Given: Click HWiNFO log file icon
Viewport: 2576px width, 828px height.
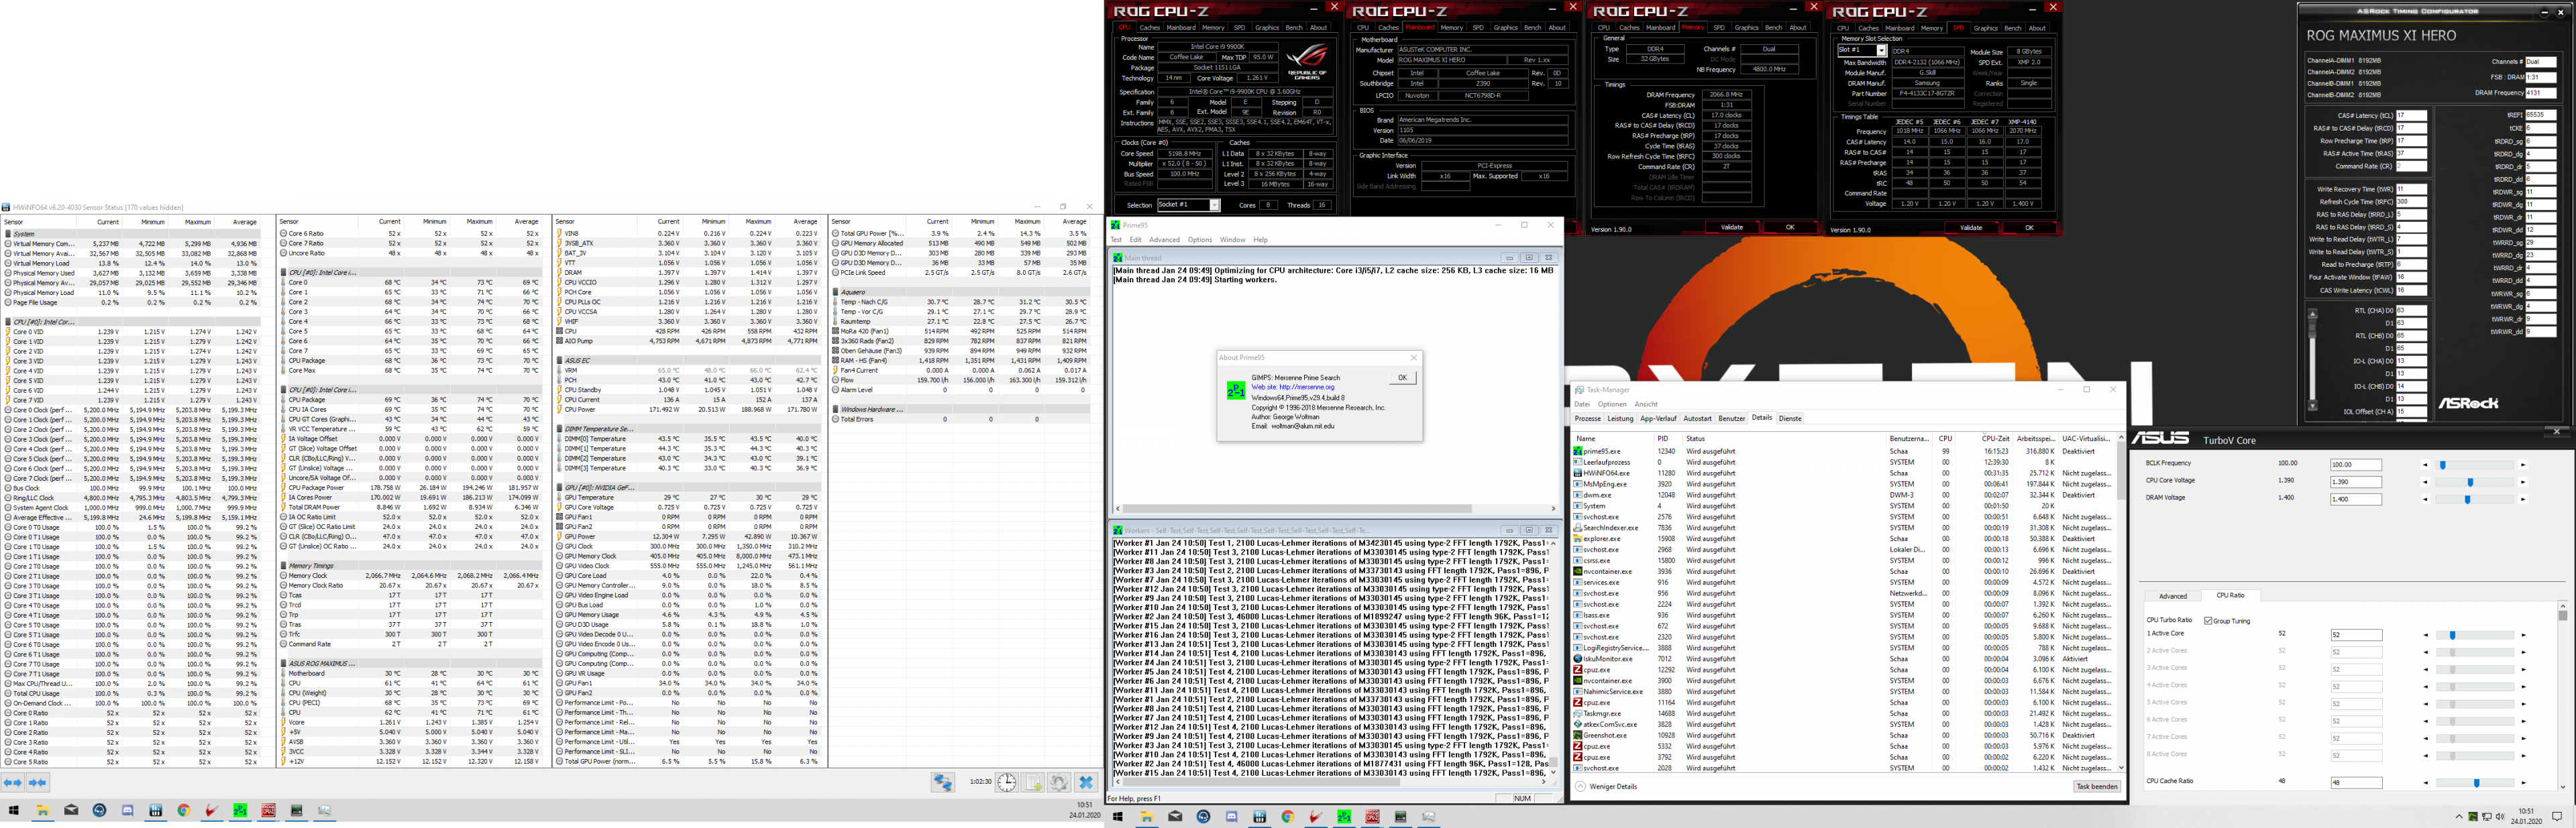Looking at the screenshot, I should click(x=1034, y=783).
